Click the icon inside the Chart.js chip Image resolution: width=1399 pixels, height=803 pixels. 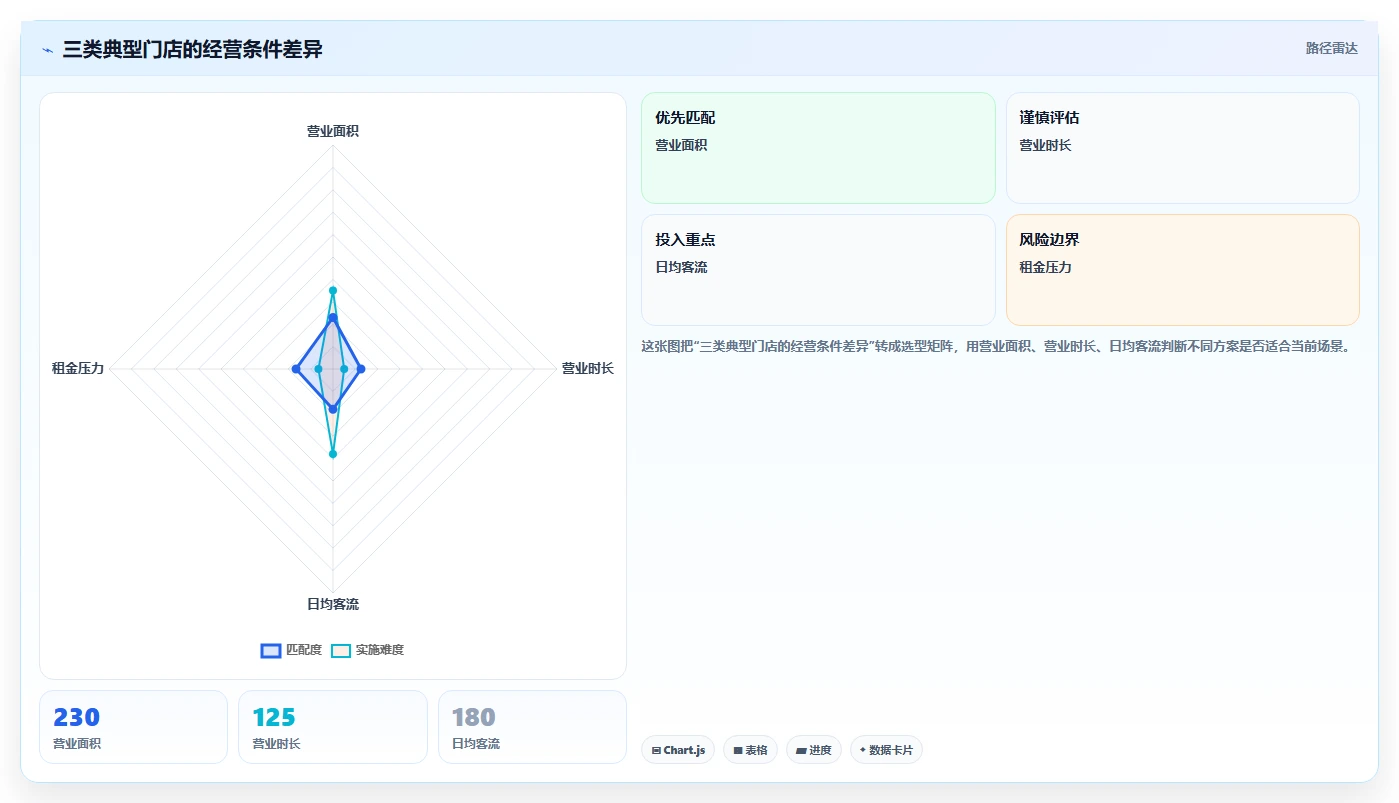tap(656, 750)
